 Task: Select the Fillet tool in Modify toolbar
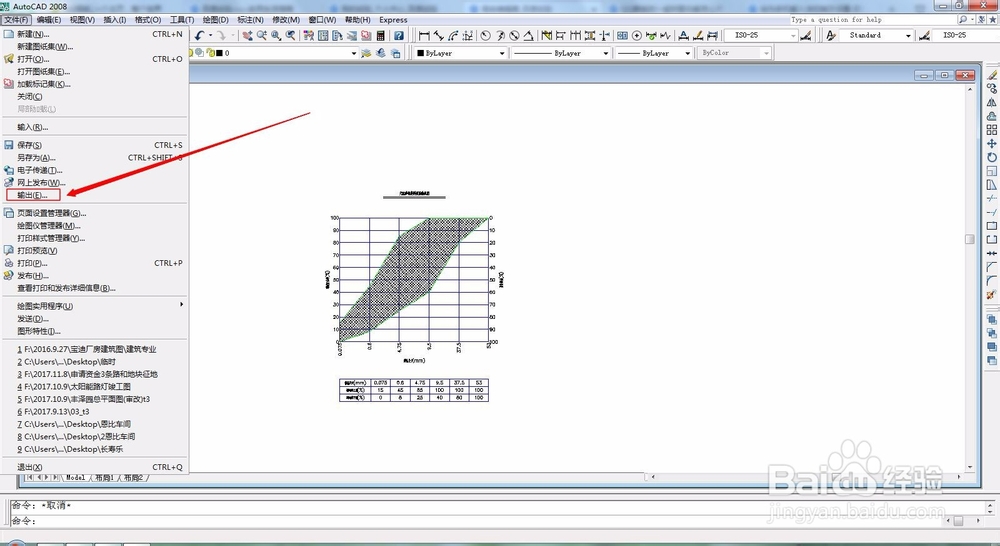[992, 281]
